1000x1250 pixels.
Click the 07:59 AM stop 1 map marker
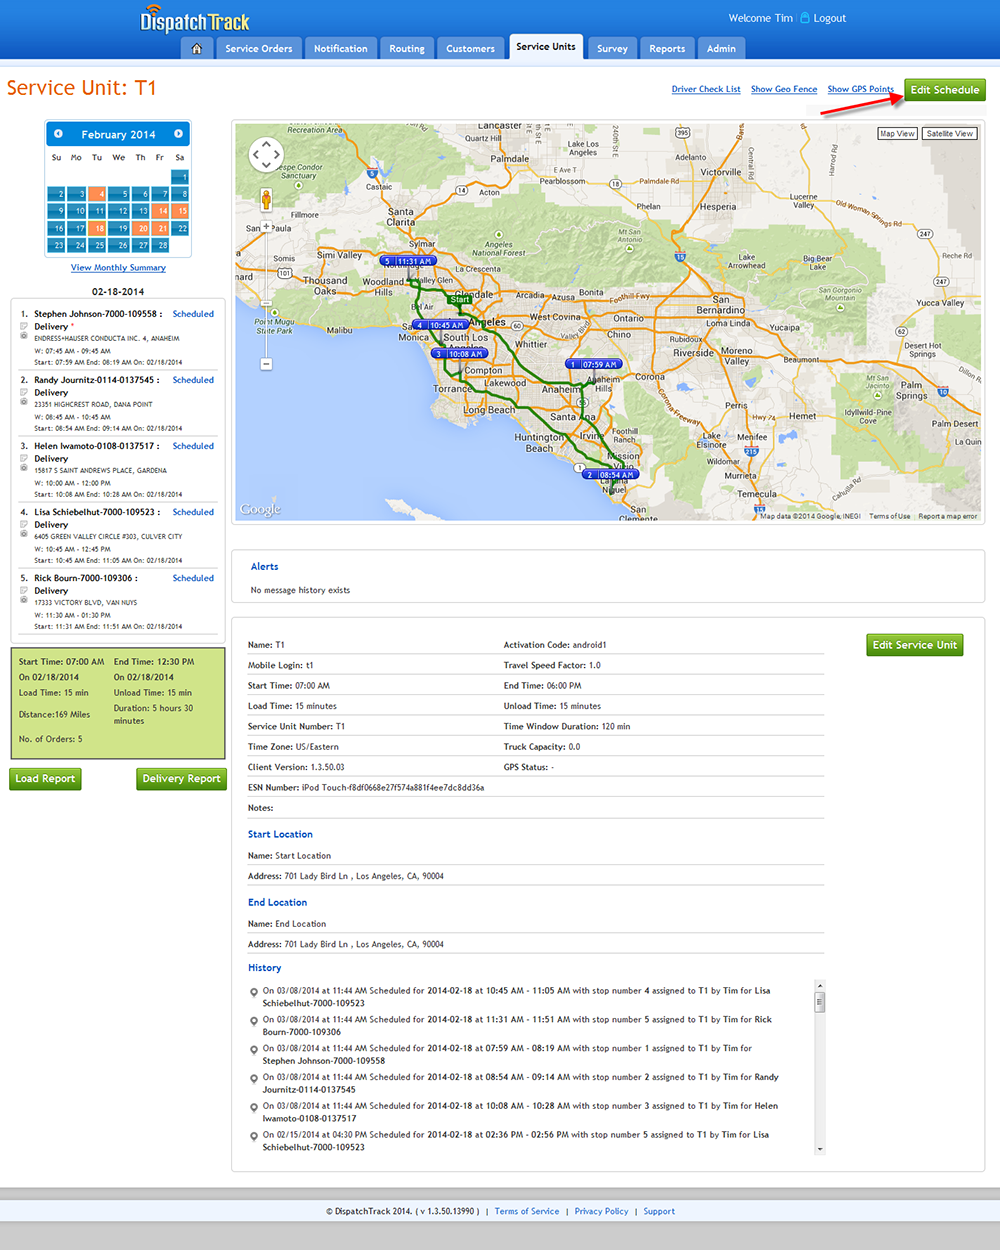(593, 364)
